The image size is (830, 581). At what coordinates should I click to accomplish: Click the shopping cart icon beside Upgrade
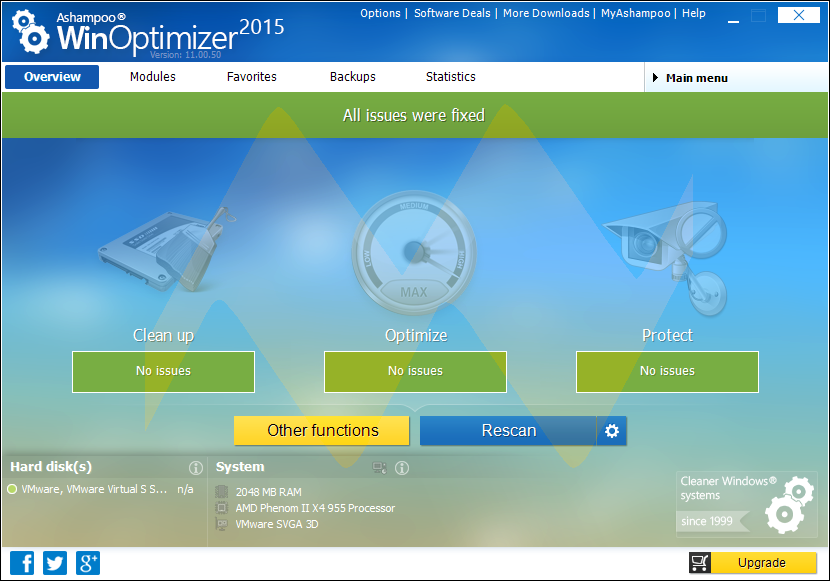700,562
